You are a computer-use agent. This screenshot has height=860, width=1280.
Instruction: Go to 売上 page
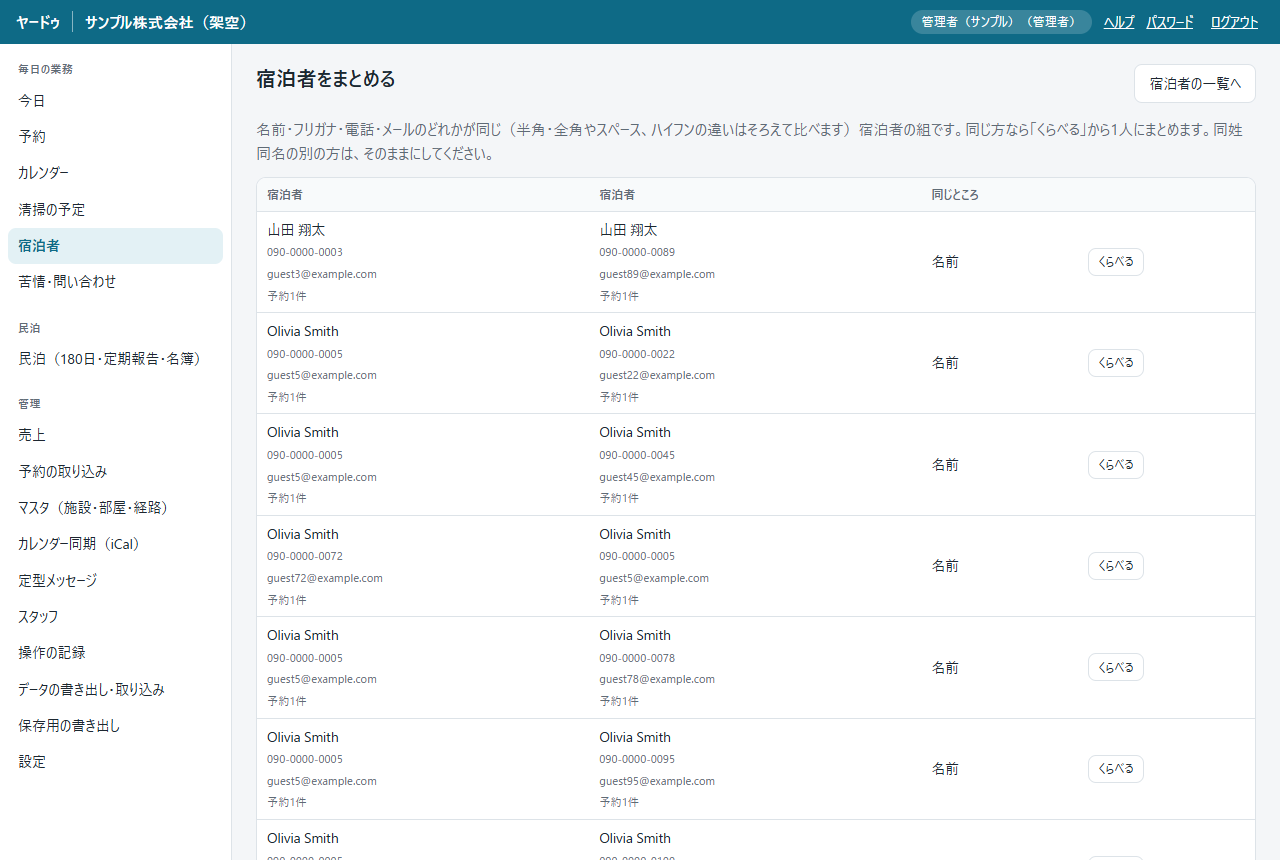(x=115, y=435)
